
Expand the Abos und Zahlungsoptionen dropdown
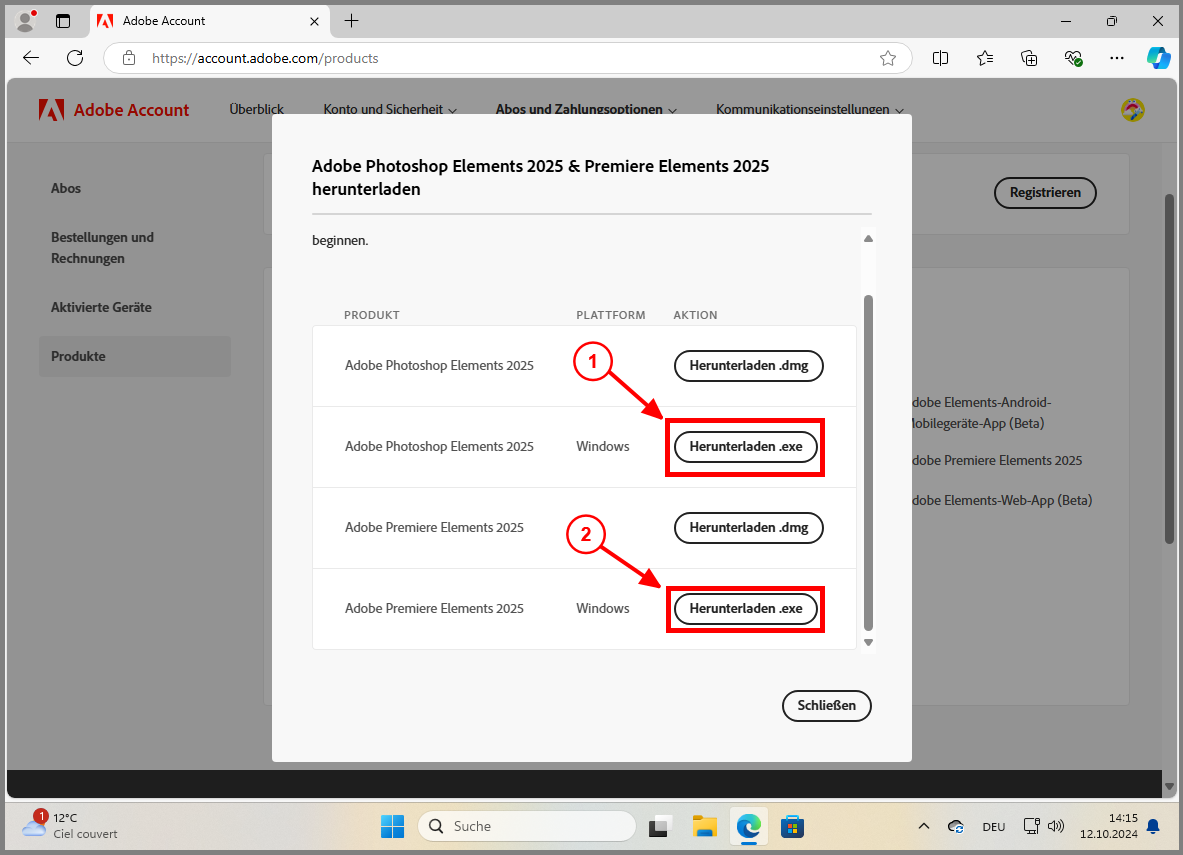tap(585, 110)
